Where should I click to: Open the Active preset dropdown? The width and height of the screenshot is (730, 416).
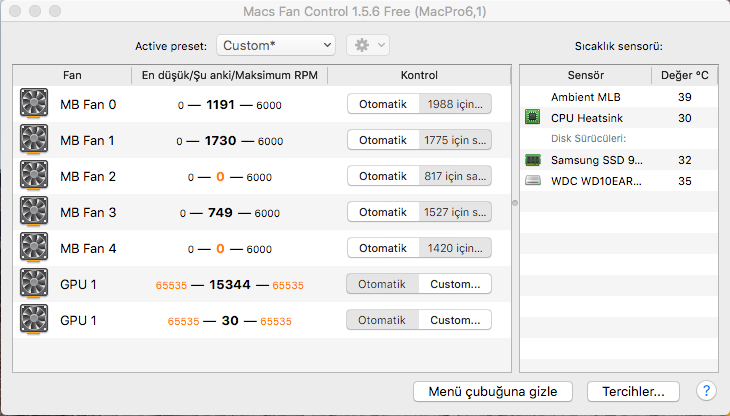click(276, 45)
